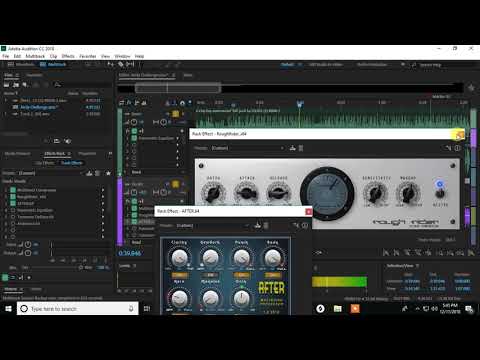Toggle power for Parametric Equalizer rack slot
Image resolution: width=480 pixels, height=360 pixels.
click(13, 210)
